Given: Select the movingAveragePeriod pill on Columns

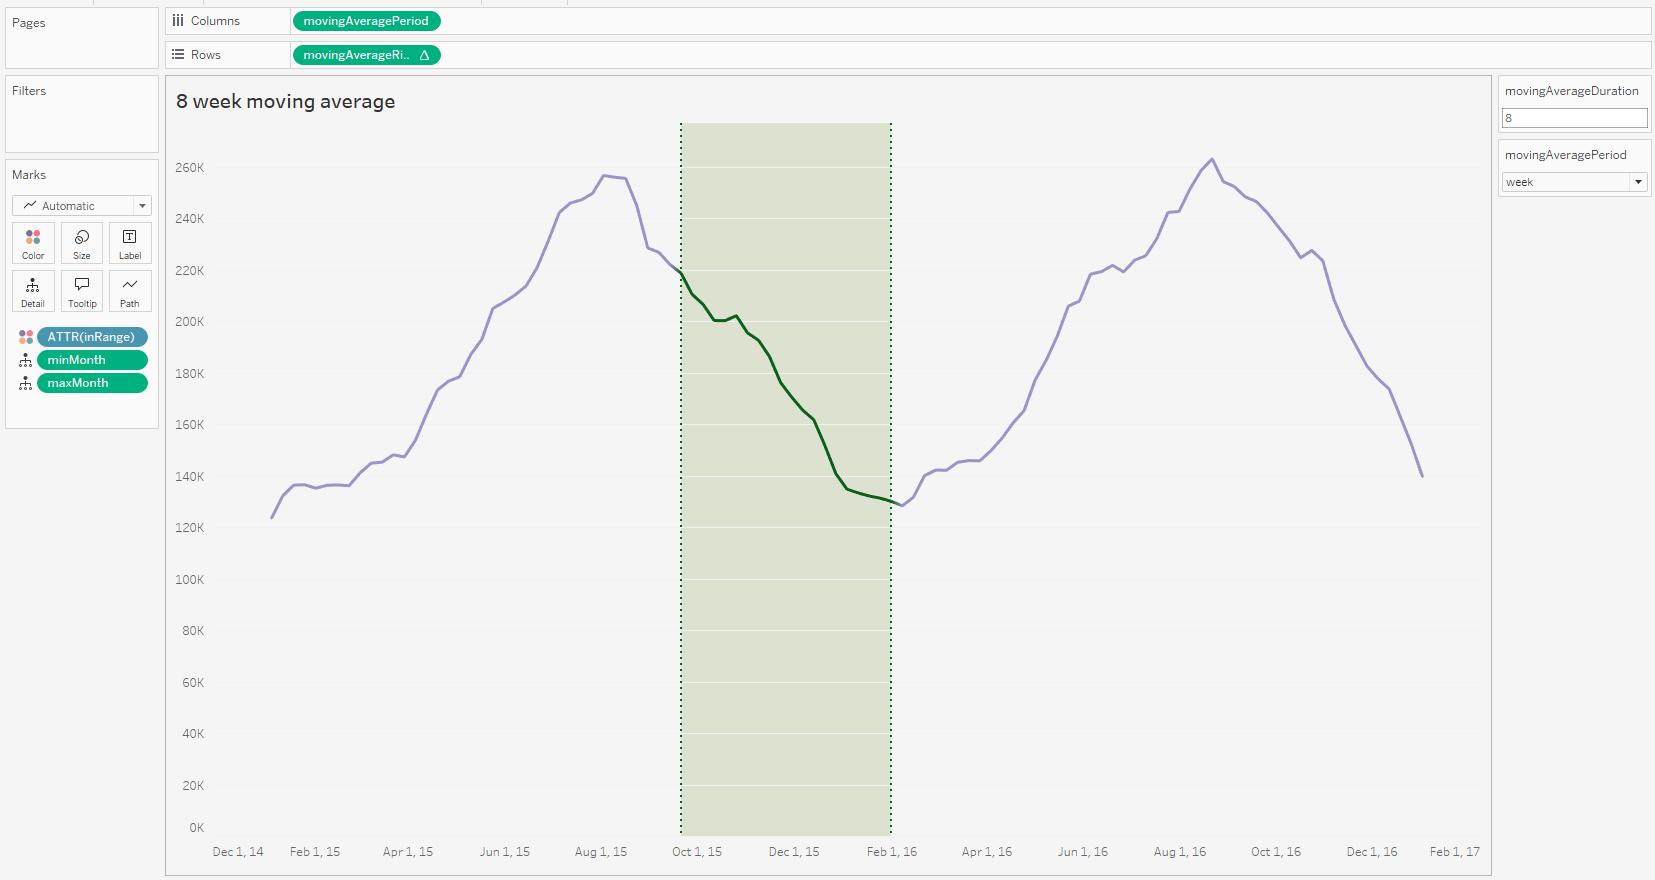Looking at the screenshot, I should click(366, 21).
